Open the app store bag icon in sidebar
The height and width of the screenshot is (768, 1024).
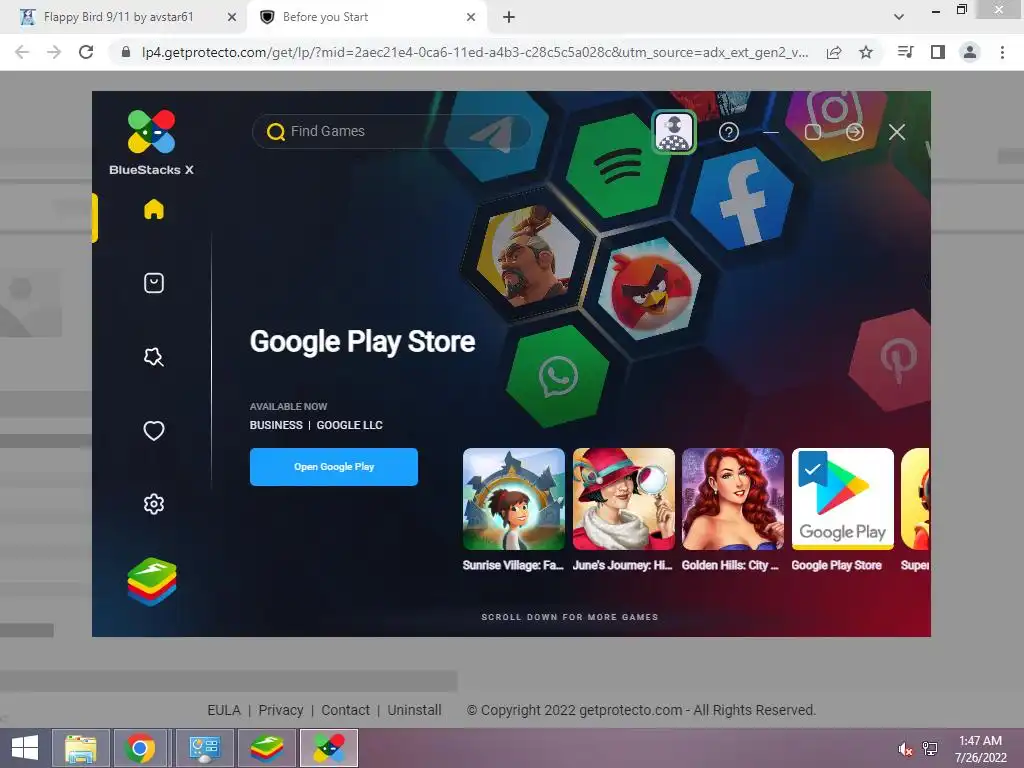point(153,283)
